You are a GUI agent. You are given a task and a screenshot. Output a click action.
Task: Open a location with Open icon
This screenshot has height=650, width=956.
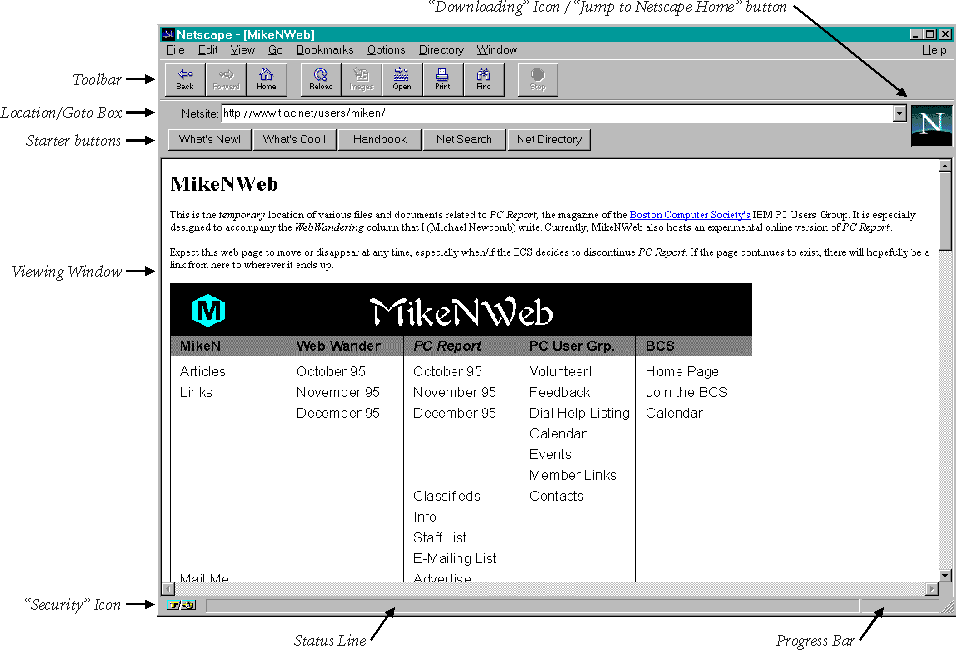(x=402, y=79)
